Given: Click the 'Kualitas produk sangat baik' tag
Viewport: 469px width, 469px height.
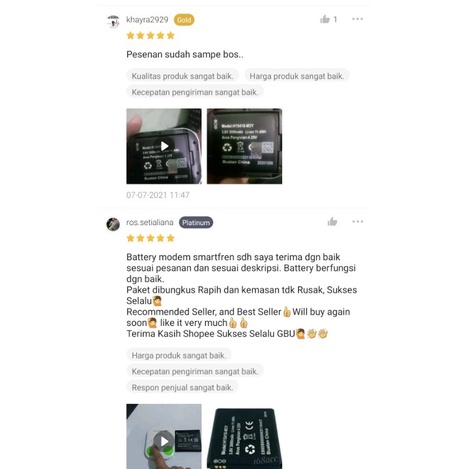Looking at the screenshot, I should 182,76.
